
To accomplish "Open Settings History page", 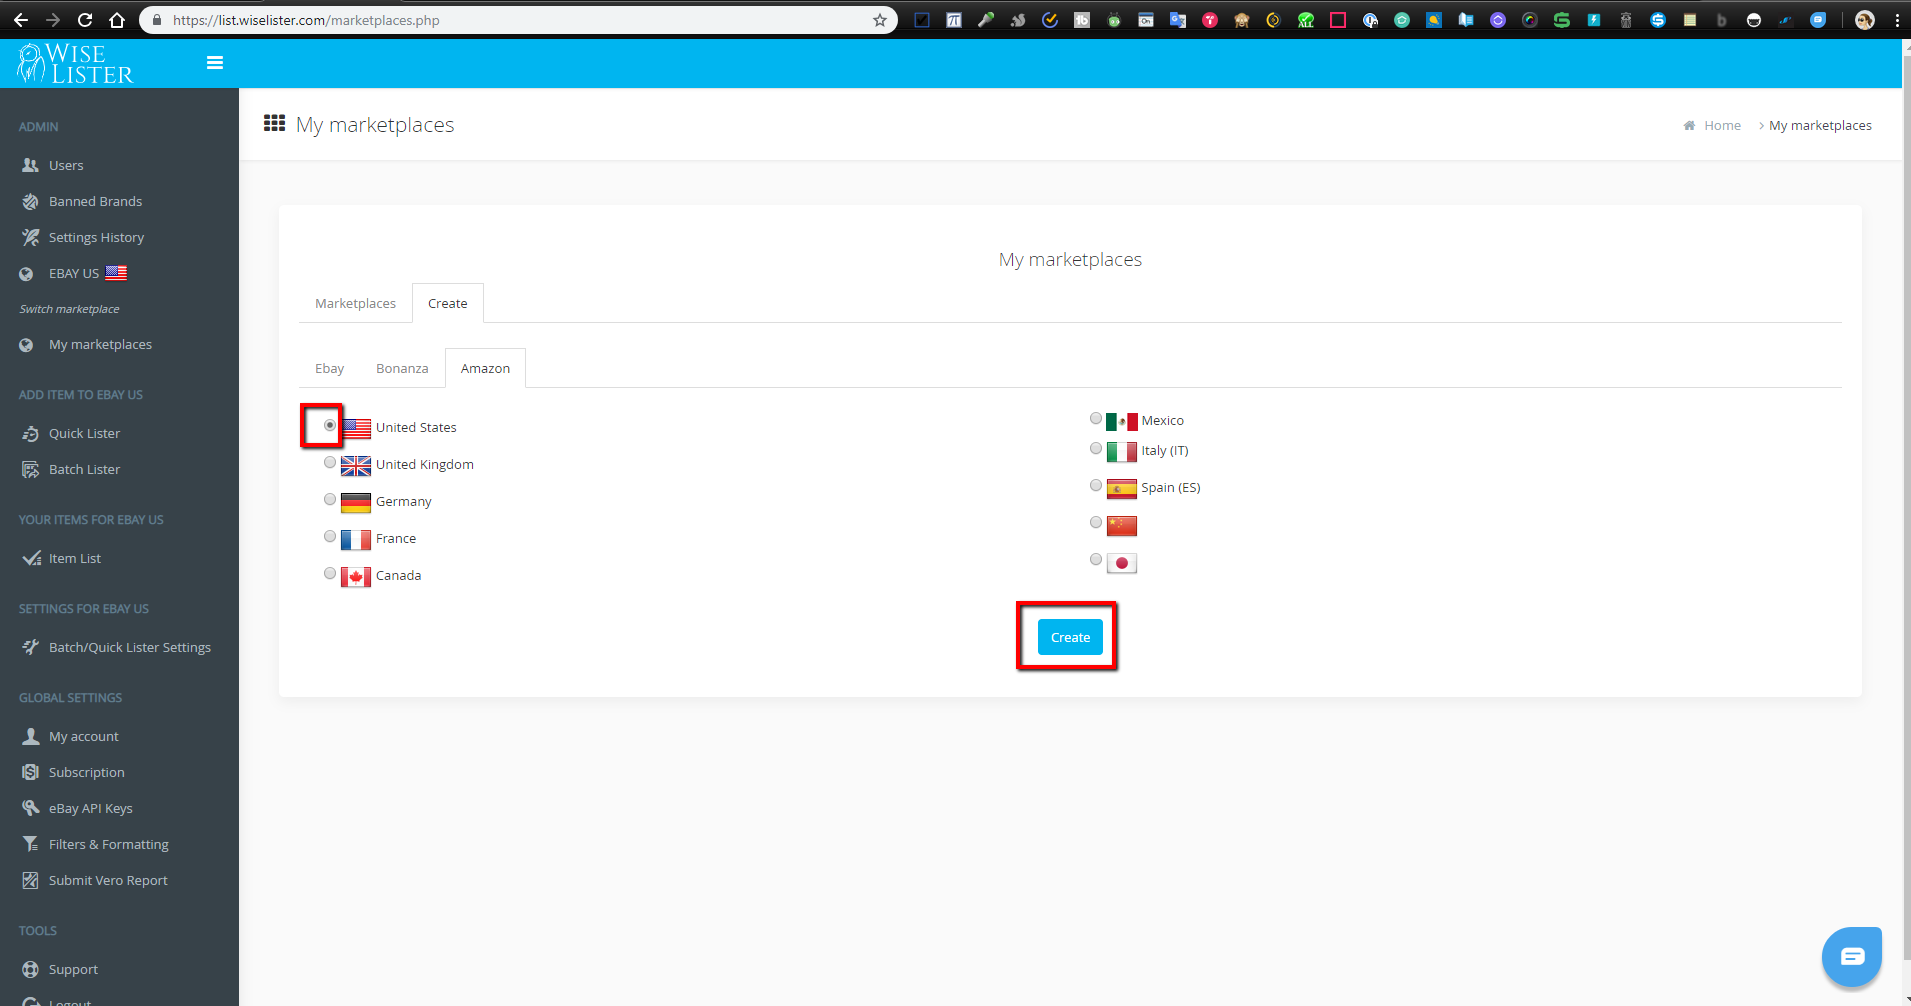I will click(96, 237).
